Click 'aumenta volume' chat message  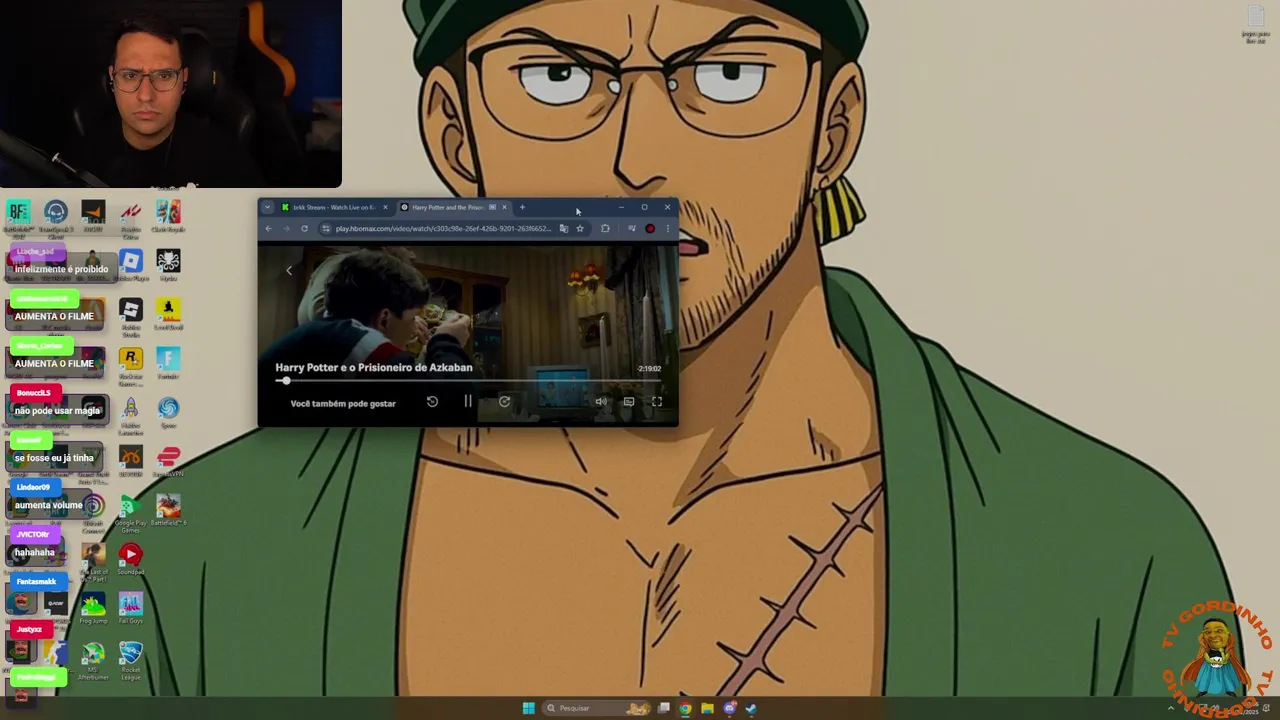[49, 506]
